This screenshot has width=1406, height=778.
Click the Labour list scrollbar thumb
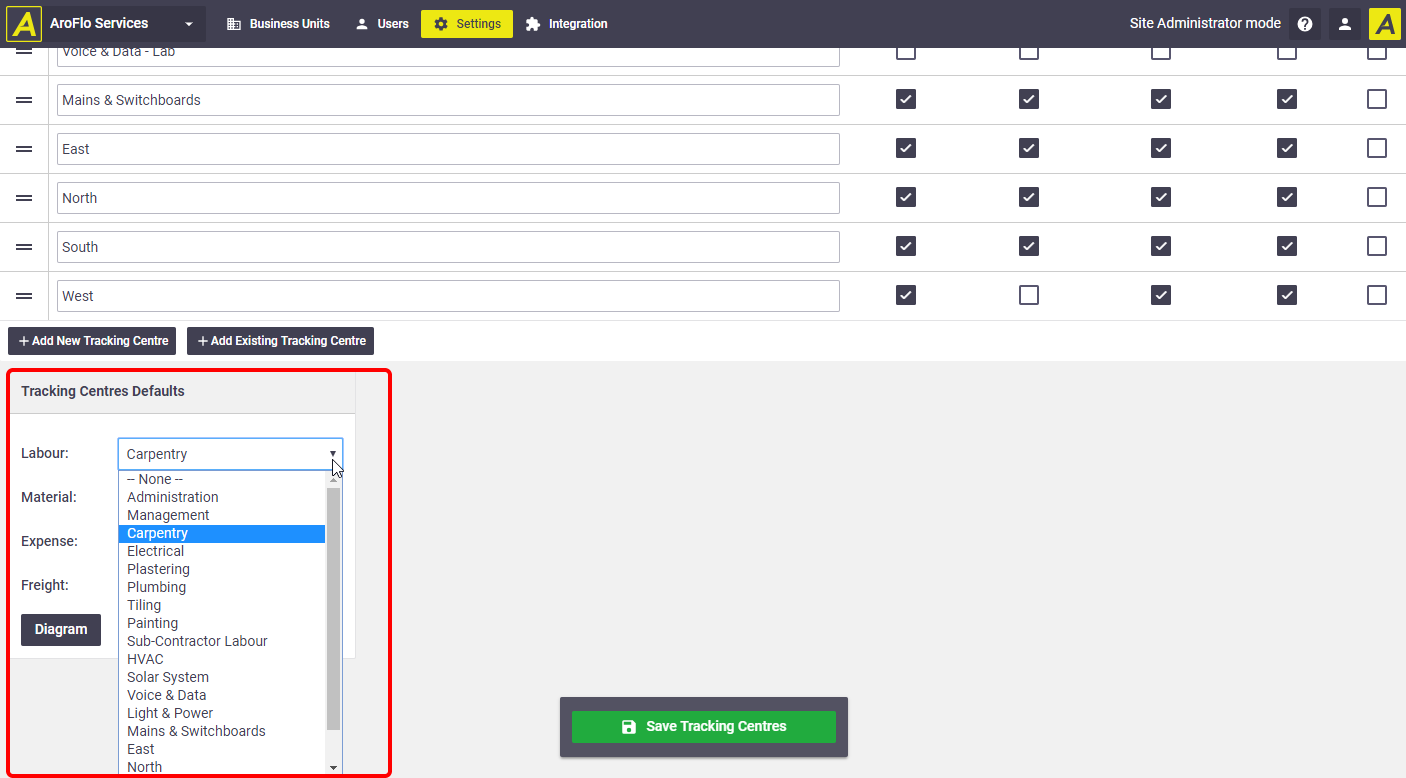(334, 608)
